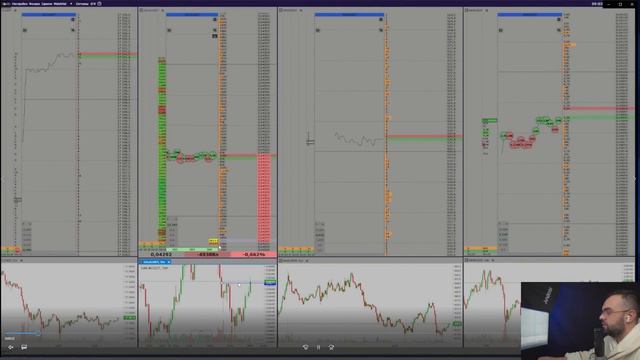Image resolution: width=640 pixels, height=360 pixels.
Task: Click the link icon on fourth panel tab
Action: [x=467, y=10]
